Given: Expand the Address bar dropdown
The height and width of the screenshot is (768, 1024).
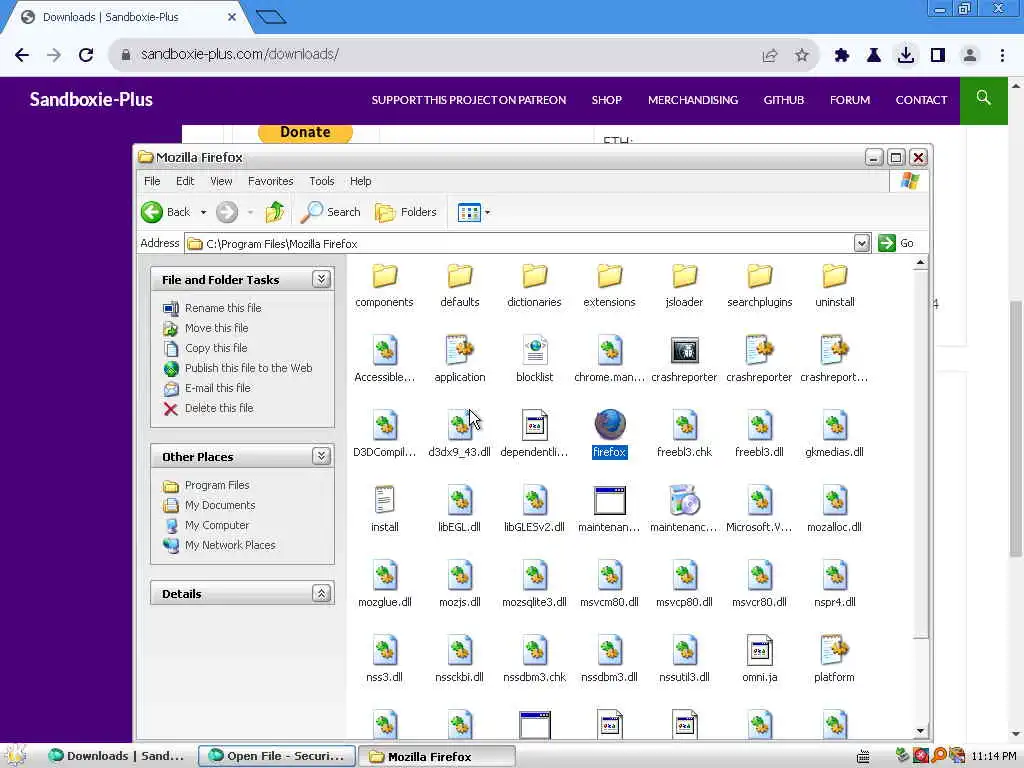Looking at the screenshot, I should tap(862, 244).
